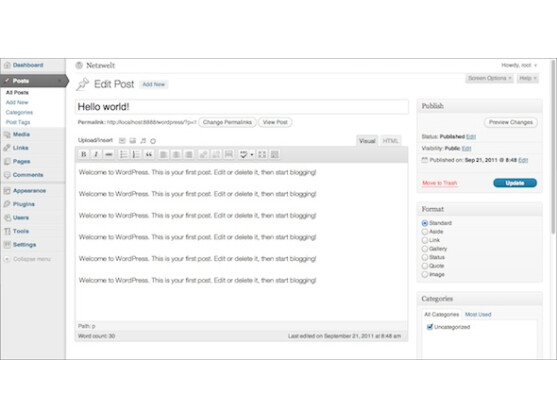Switch to the Most Used categories tab
Screen dimensions: 557x418
point(478,315)
